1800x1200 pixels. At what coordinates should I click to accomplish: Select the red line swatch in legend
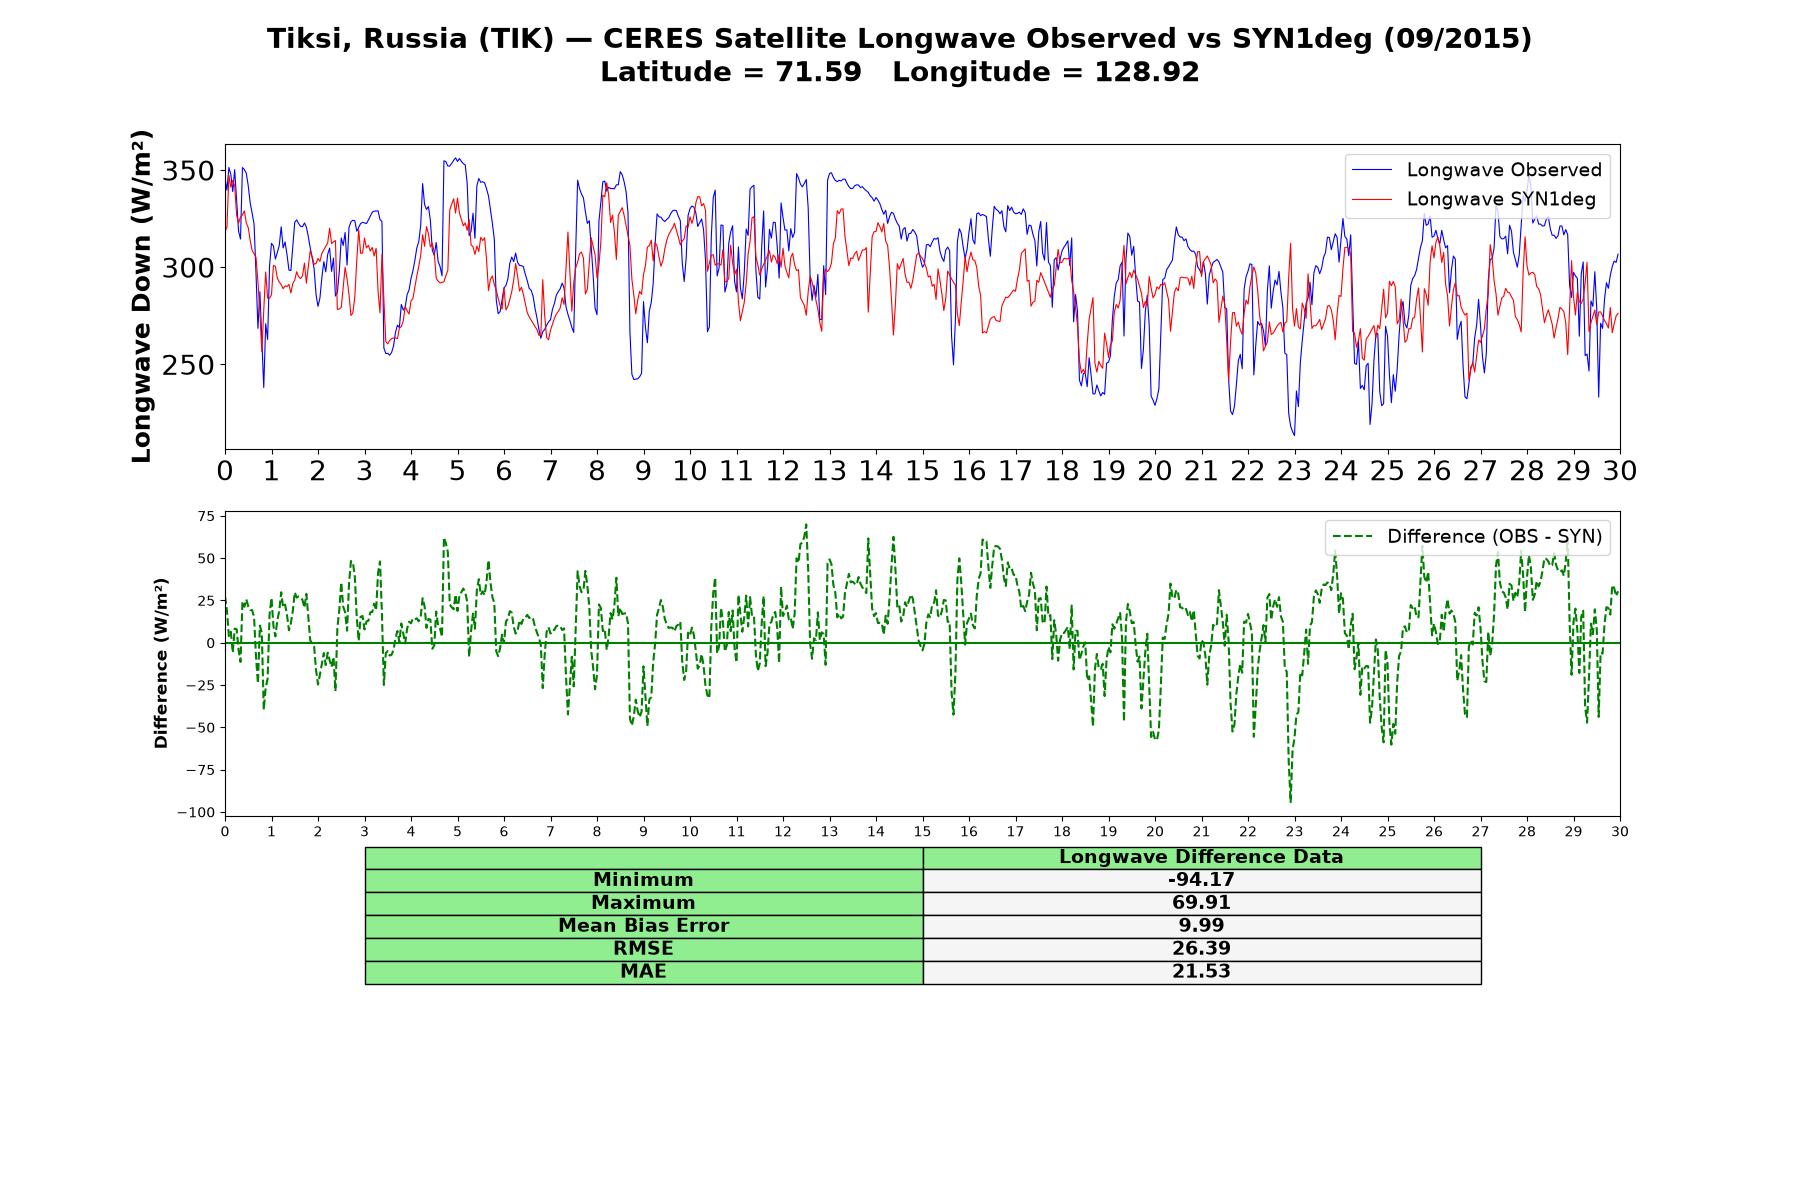point(1371,200)
